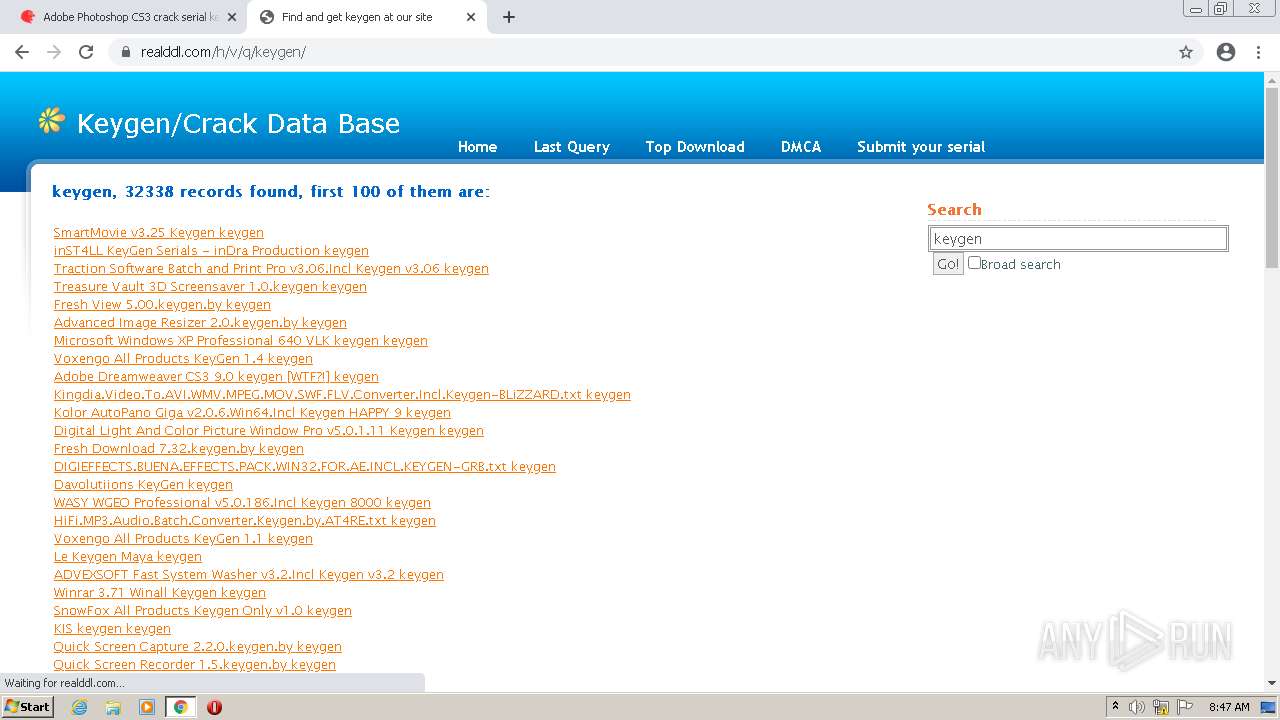
Task: Click the Keygen/Crack Data Base title
Action: click(238, 123)
